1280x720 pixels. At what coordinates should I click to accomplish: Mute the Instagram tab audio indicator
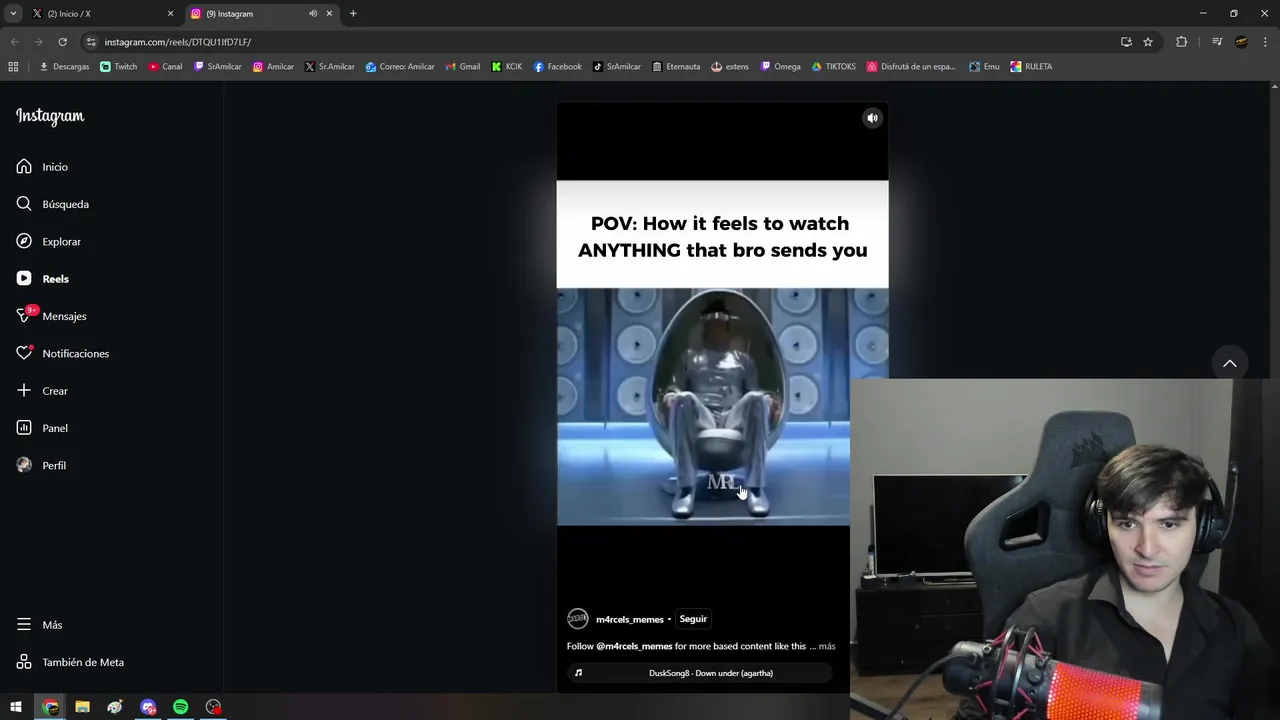[313, 14]
